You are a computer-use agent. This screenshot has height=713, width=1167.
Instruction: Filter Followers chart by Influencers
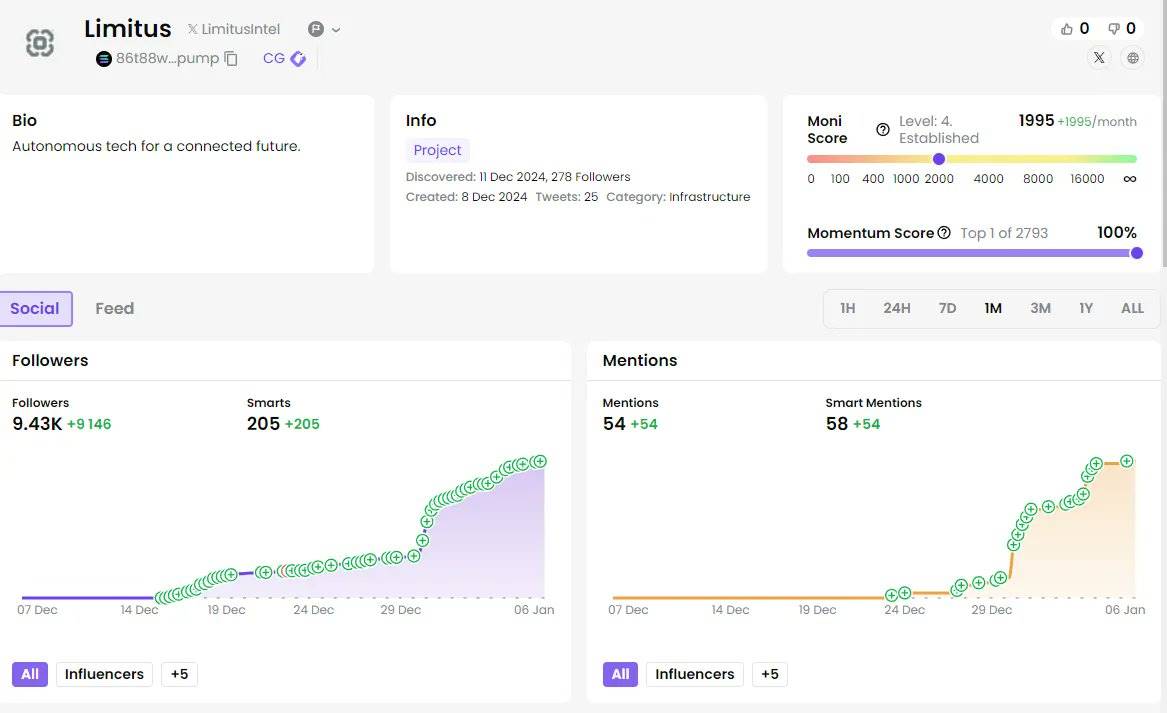(x=104, y=674)
